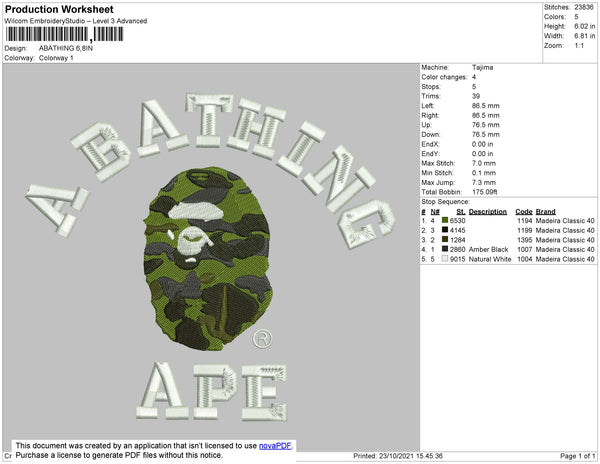Click the thread code '1199'
600x464 pixels.
pos(525,230)
